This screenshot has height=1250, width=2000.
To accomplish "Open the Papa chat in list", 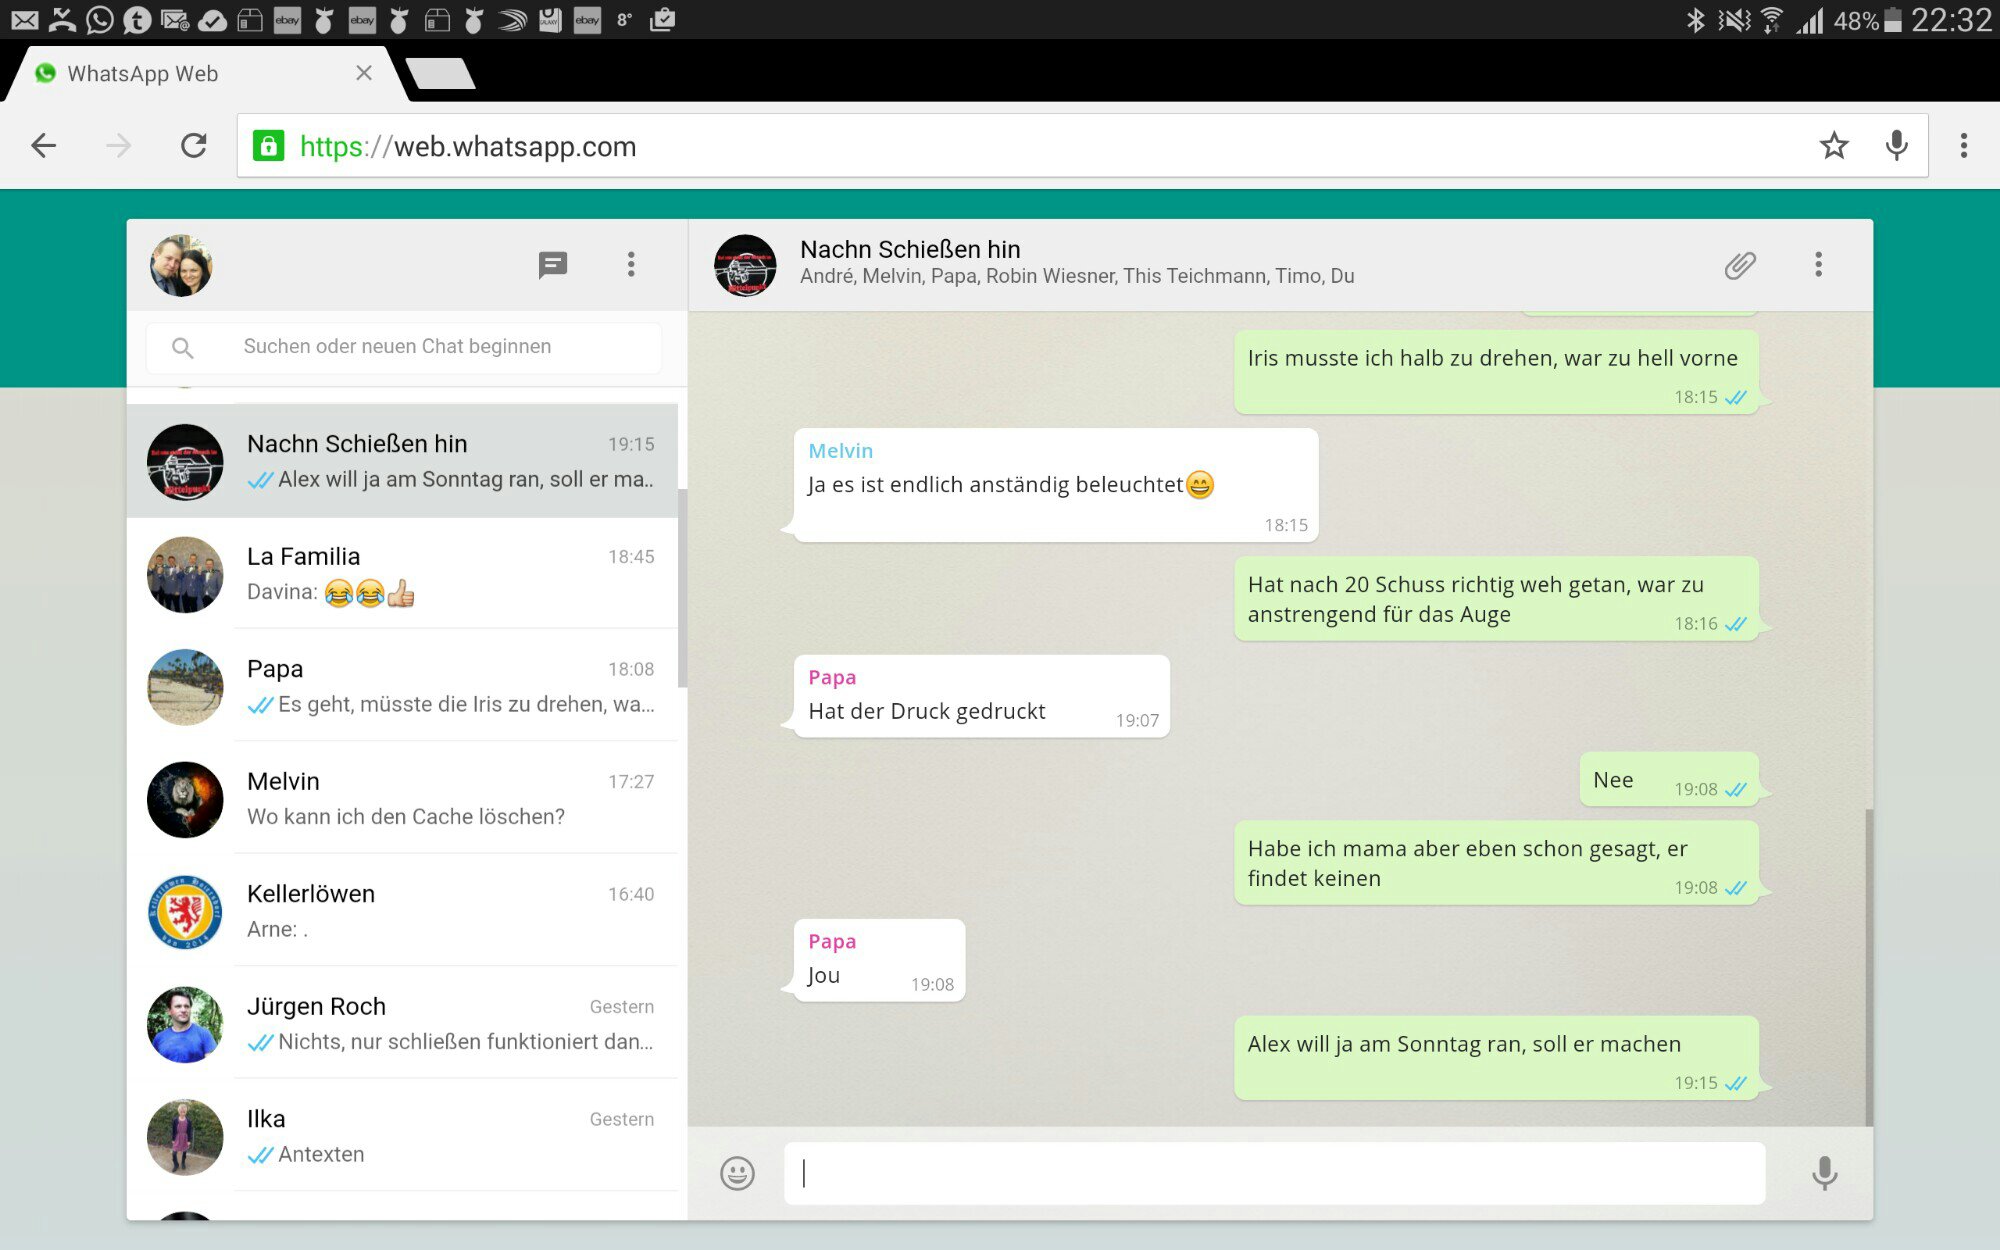I will (403, 686).
